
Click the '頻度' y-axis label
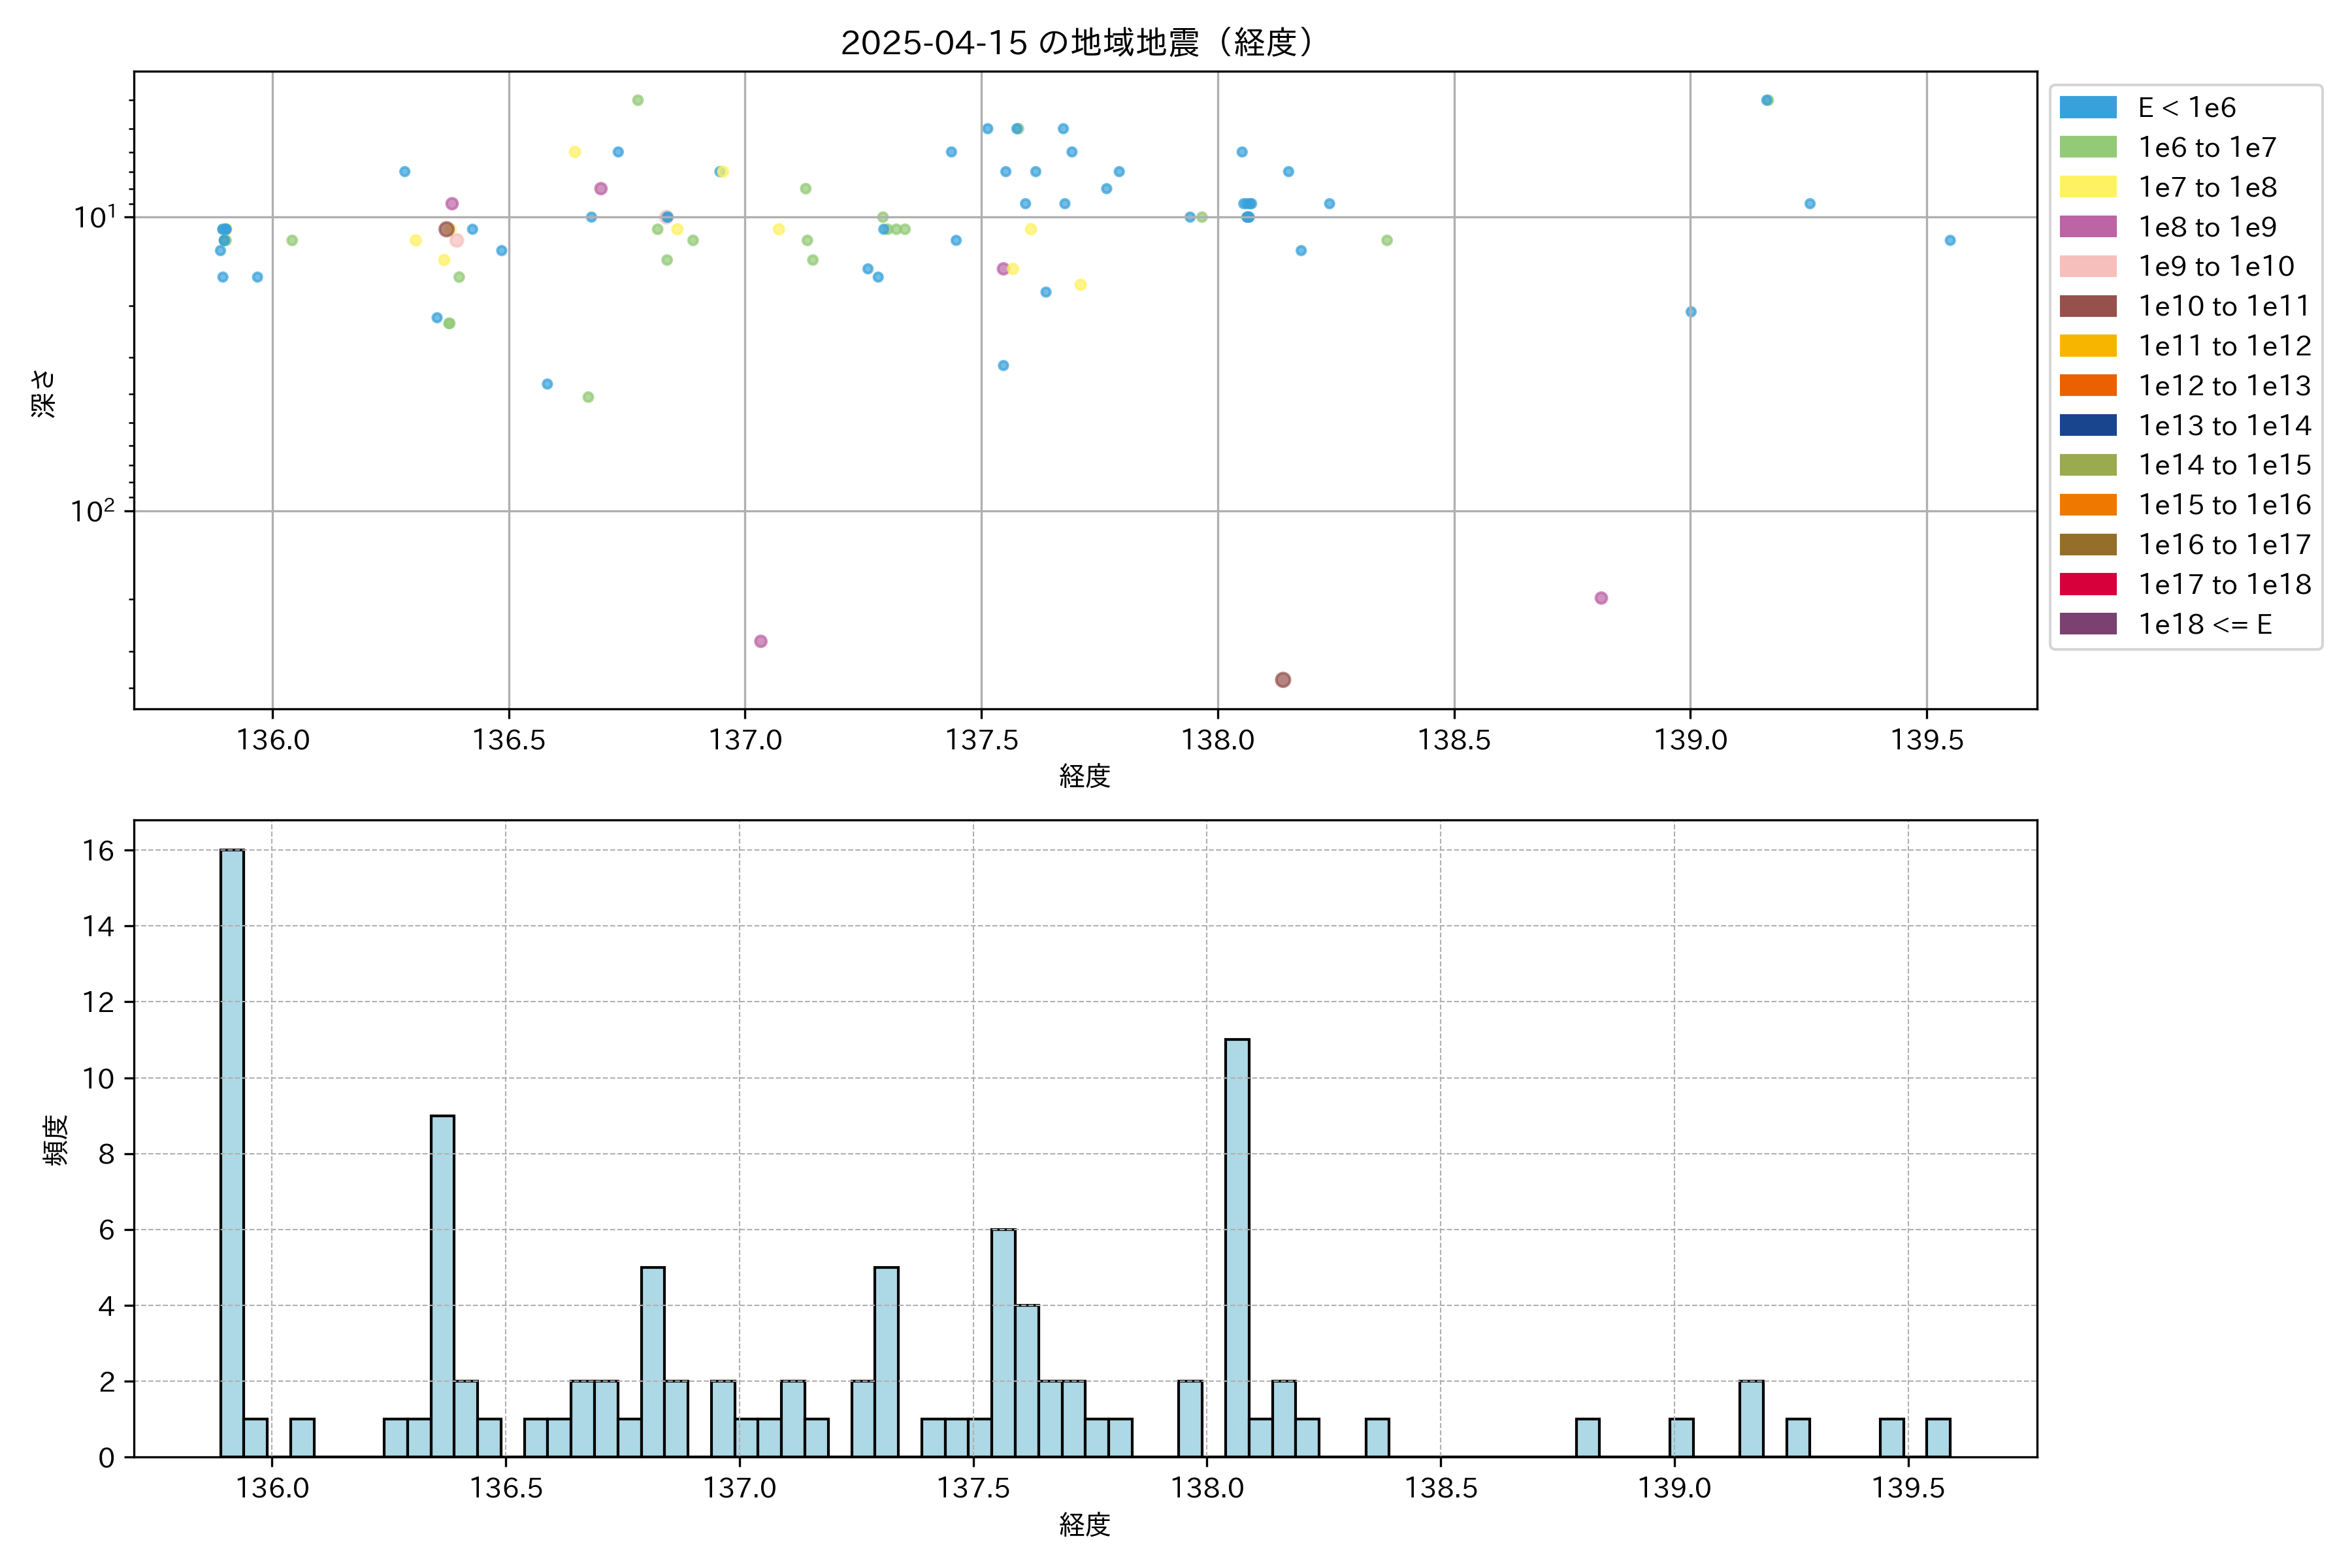(x=57, y=1140)
